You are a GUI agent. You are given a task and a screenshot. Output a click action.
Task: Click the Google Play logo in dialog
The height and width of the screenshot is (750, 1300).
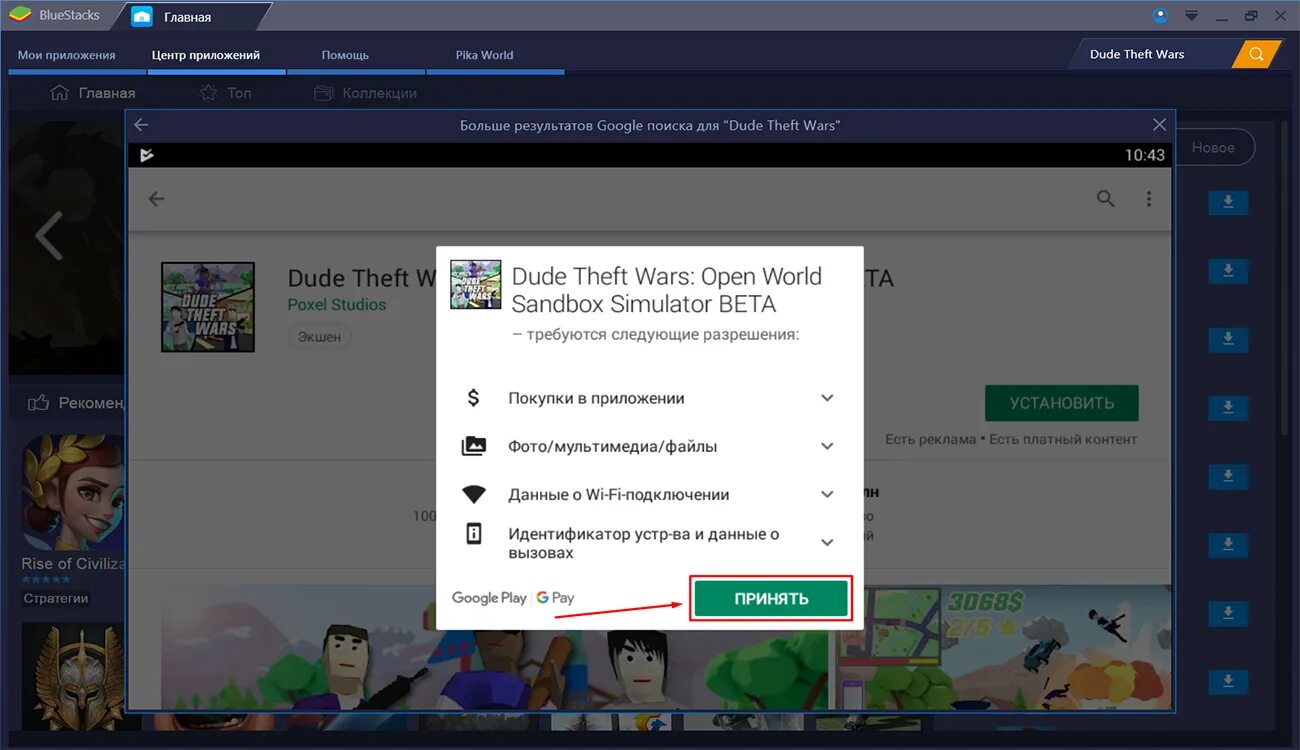click(x=489, y=598)
